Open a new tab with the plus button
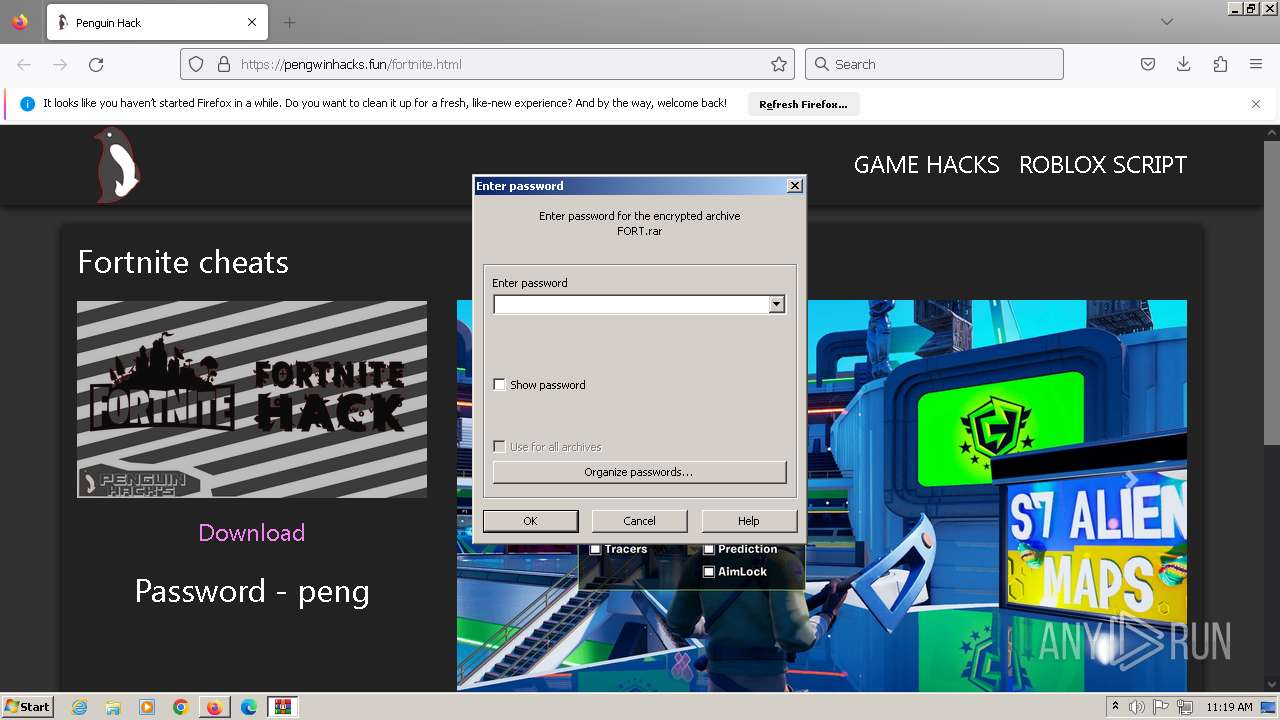This screenshot has height=720, width=1280. 289,22
